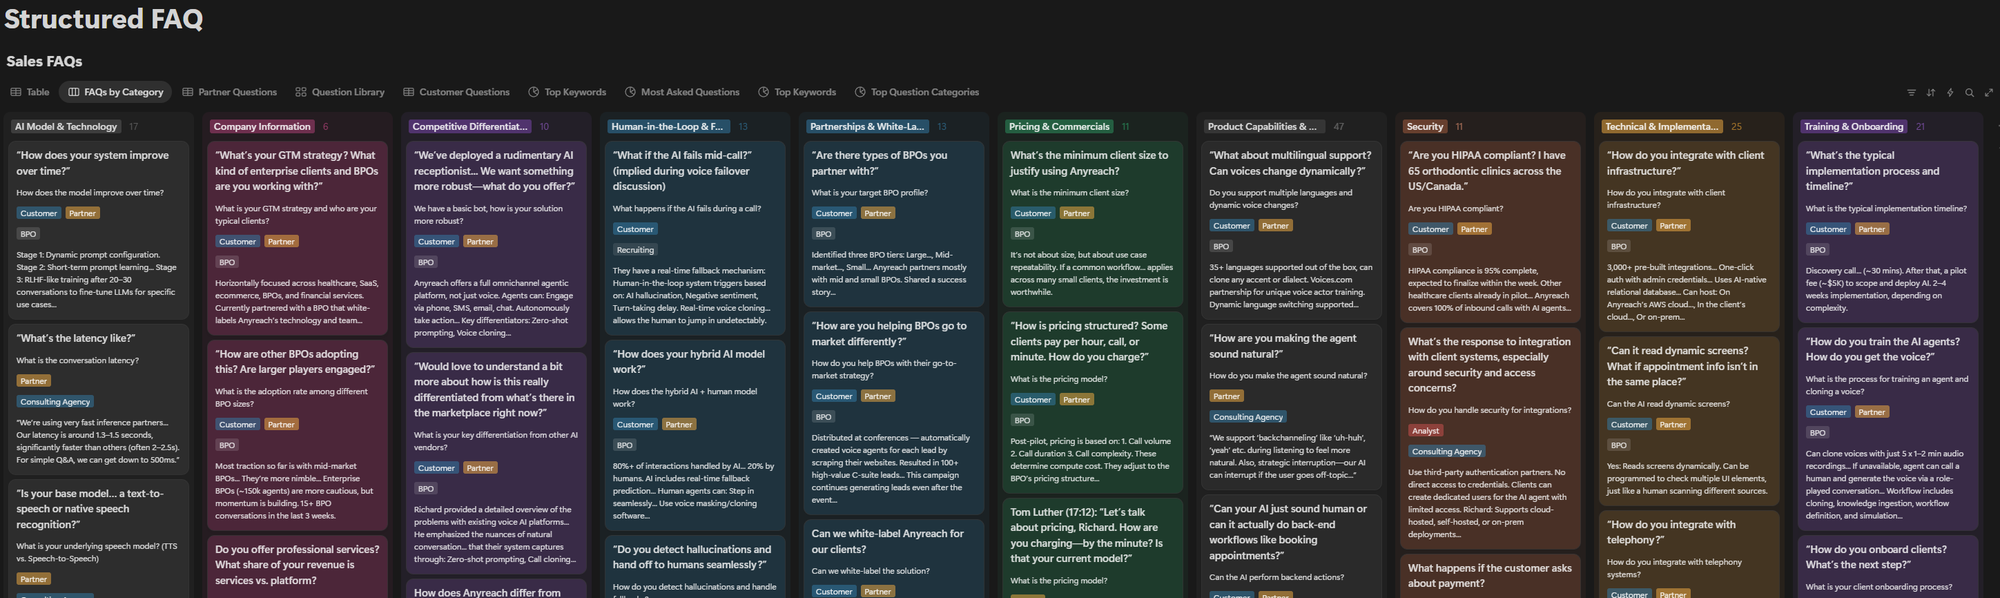Select Technical & Implementation column label
Image resolution: width=2000 pixels, height=598 pixels.
(x=1662, y=127)
